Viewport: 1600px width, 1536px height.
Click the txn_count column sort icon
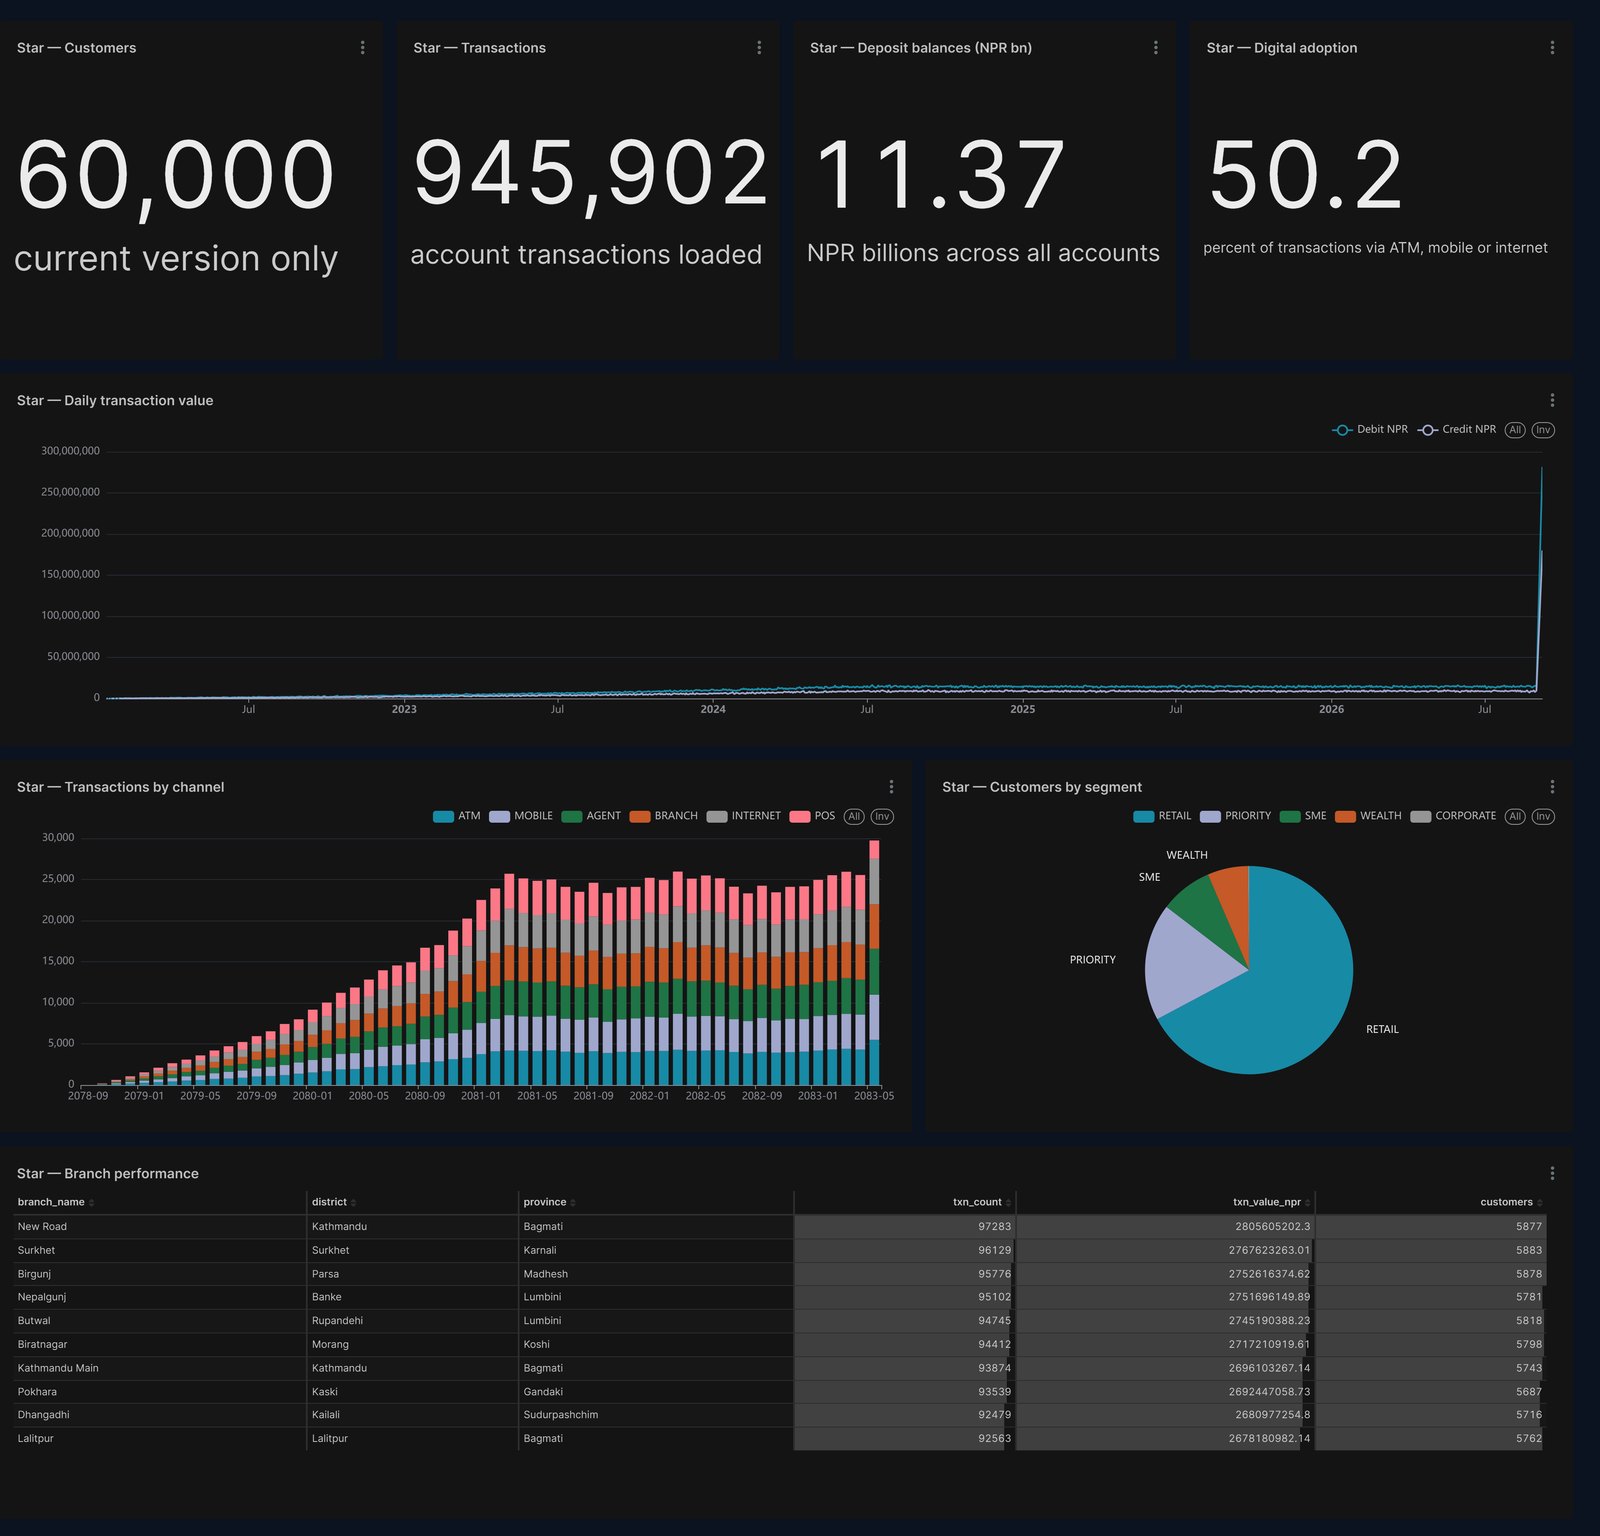point(1008,1203)
